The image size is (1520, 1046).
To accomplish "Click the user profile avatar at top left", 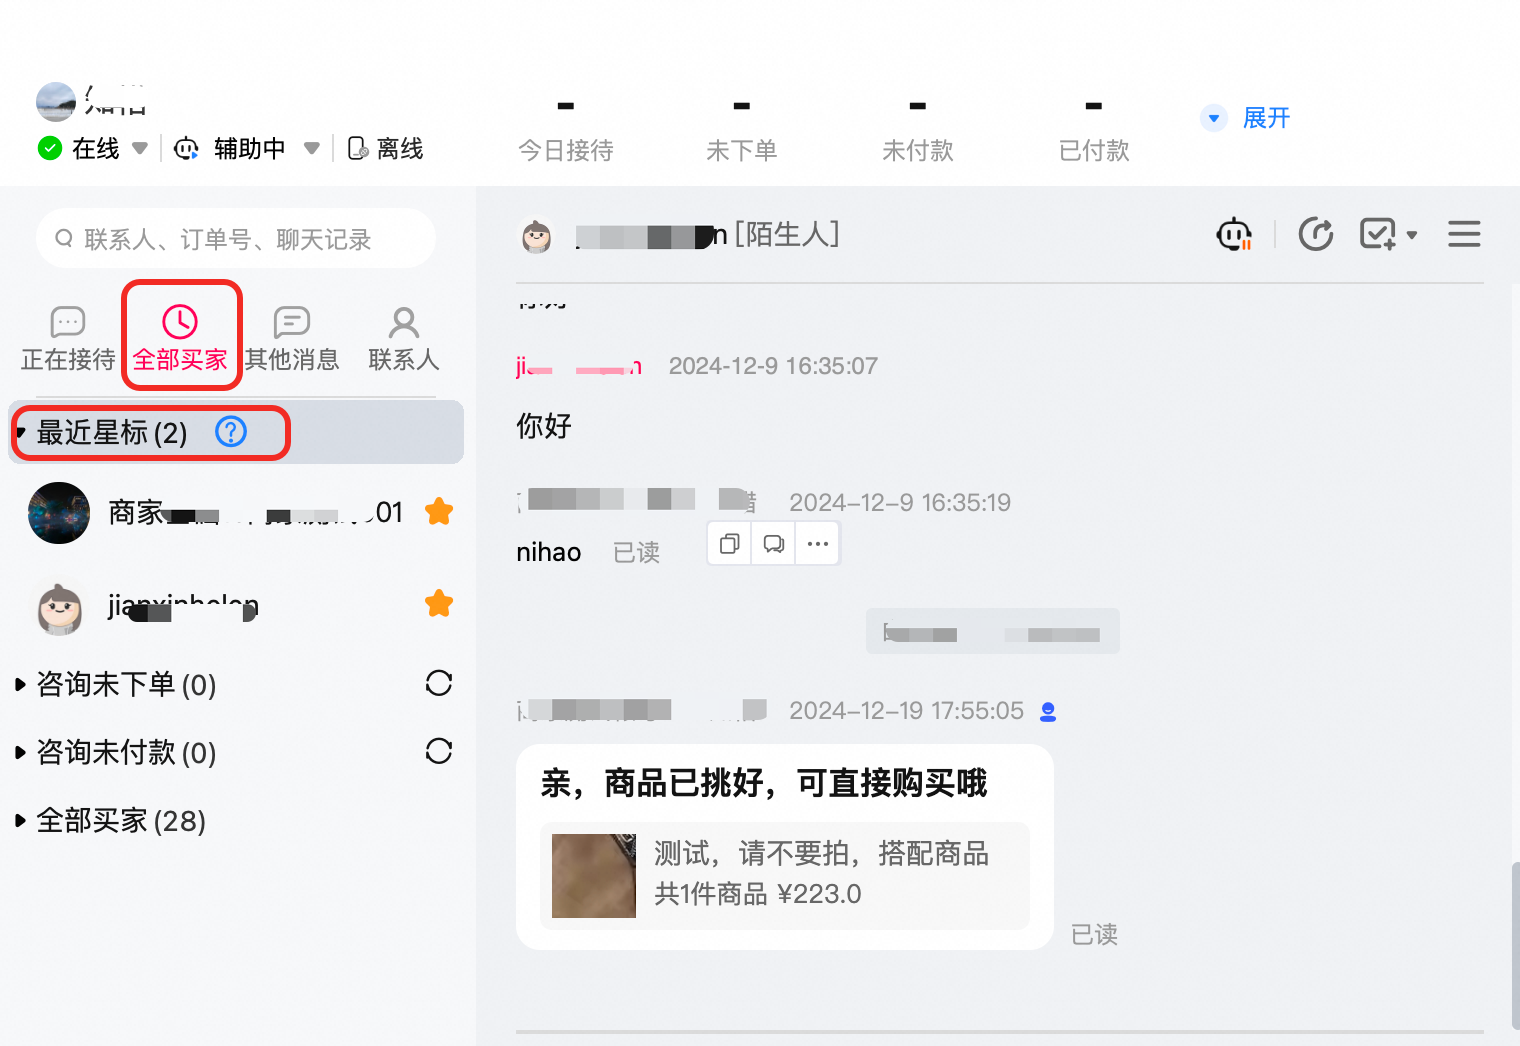I will 56,102.
